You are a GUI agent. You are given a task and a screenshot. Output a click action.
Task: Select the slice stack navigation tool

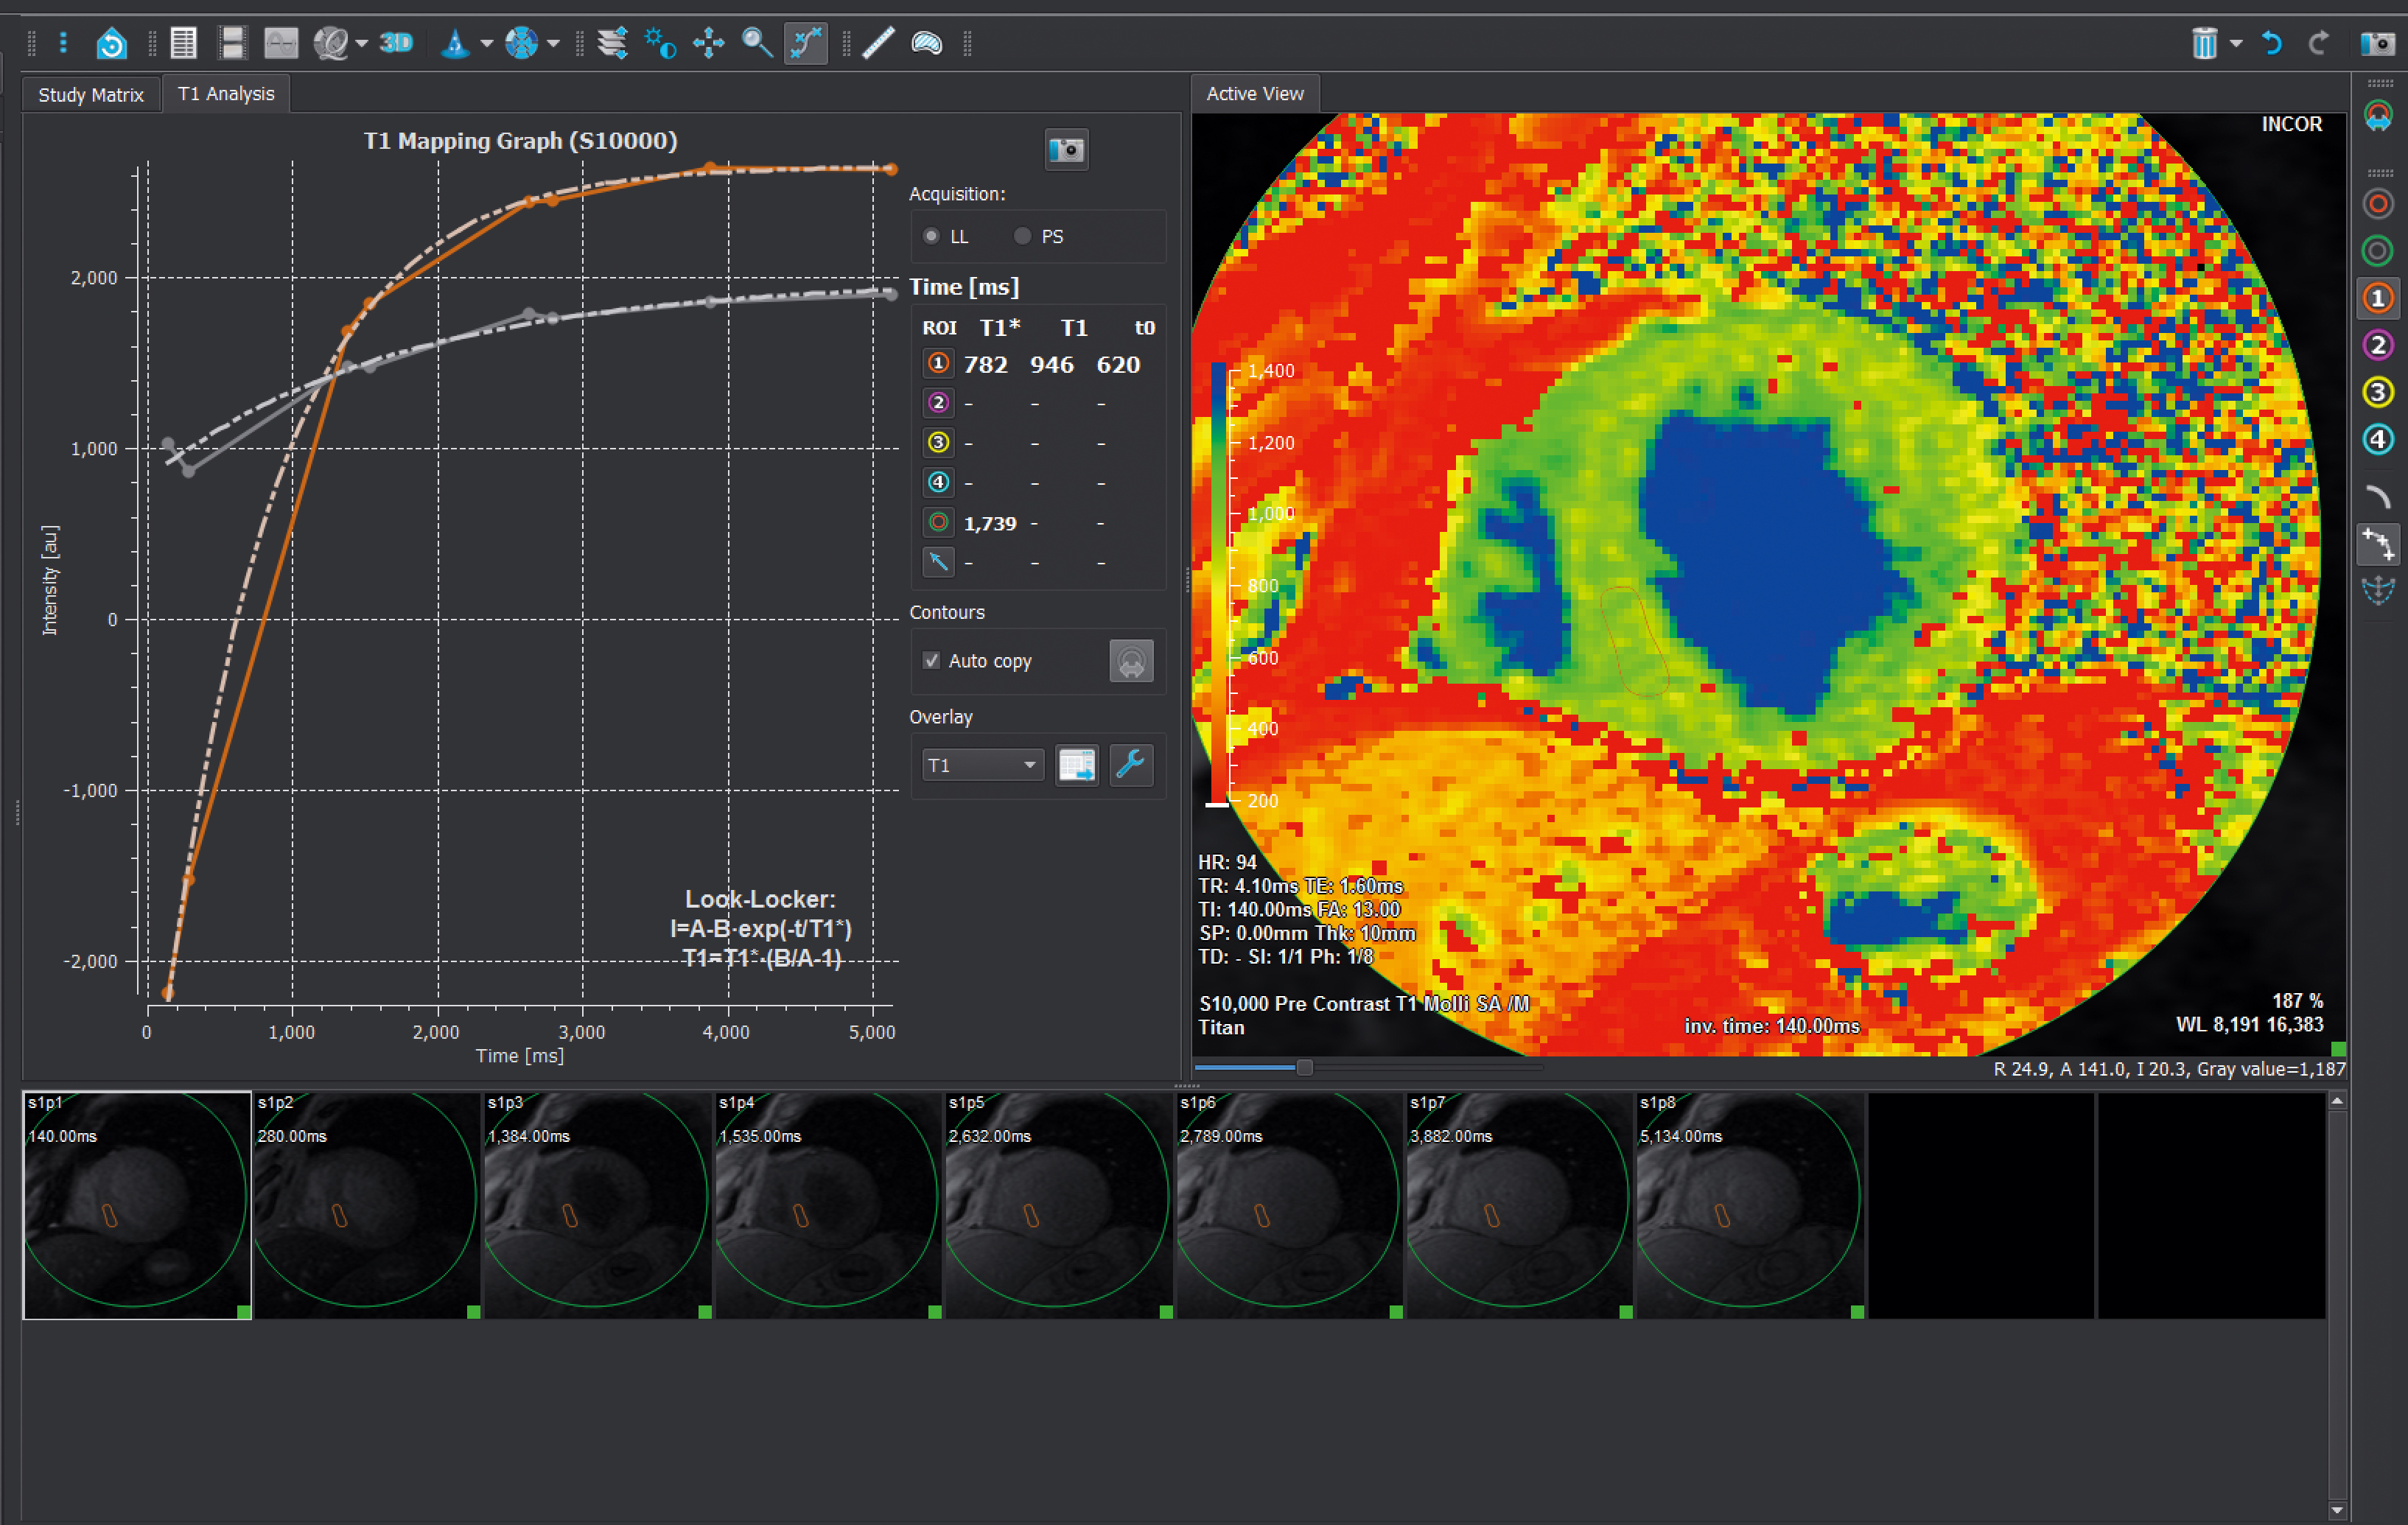pyautogui.click(x=612, y=43)
